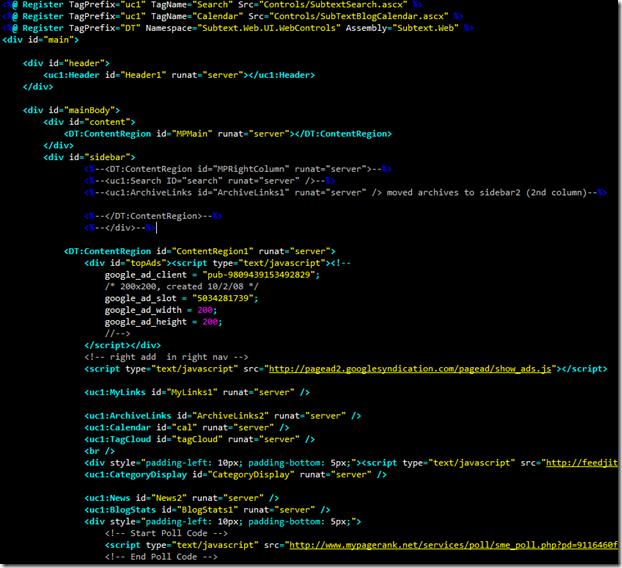The height and width of the screenshot is (568, 622).
Task: Click the DT:ContentRegion MPMain line
Action: (x=228, y=134)
